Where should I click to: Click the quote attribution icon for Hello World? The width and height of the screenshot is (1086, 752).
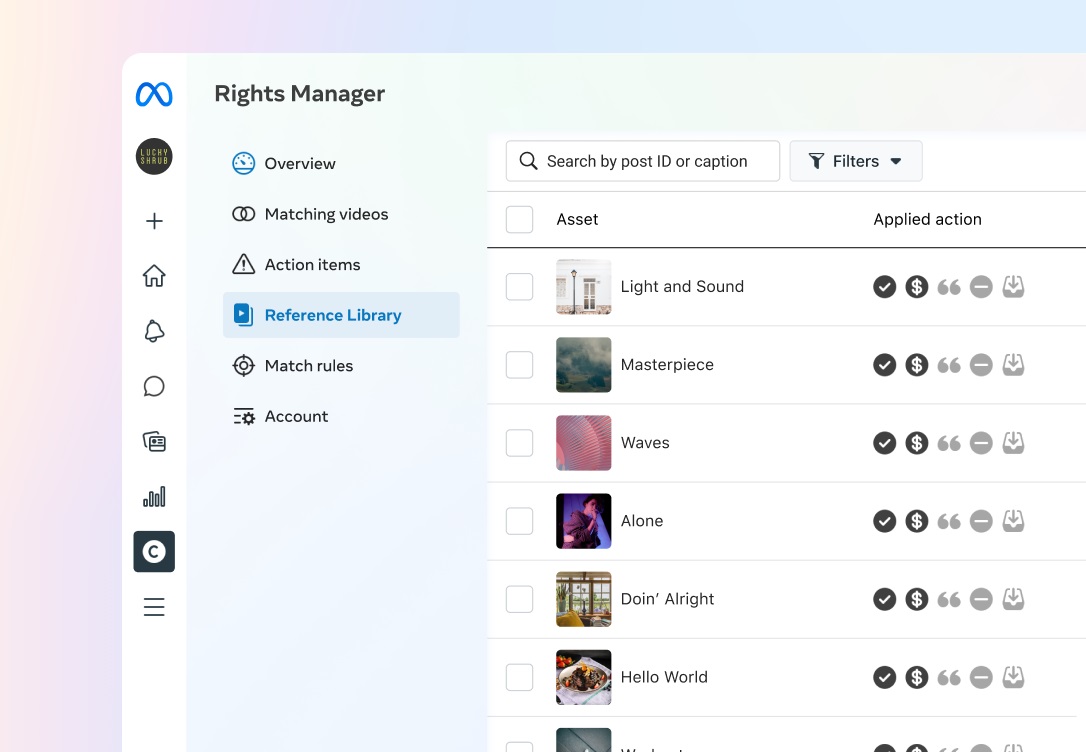pos(949,677)
